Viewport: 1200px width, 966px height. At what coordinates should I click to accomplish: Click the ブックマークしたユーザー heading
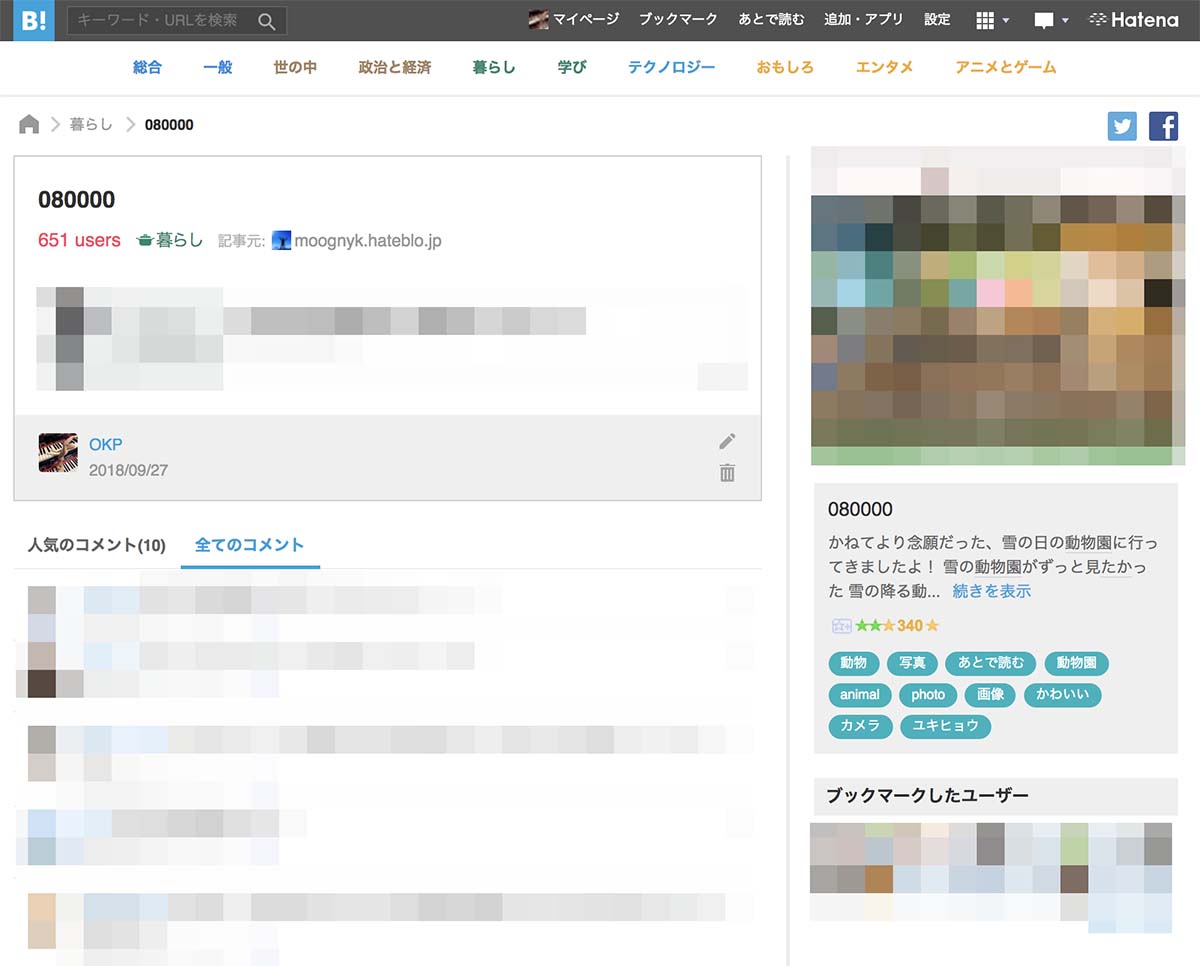(927, 796)
